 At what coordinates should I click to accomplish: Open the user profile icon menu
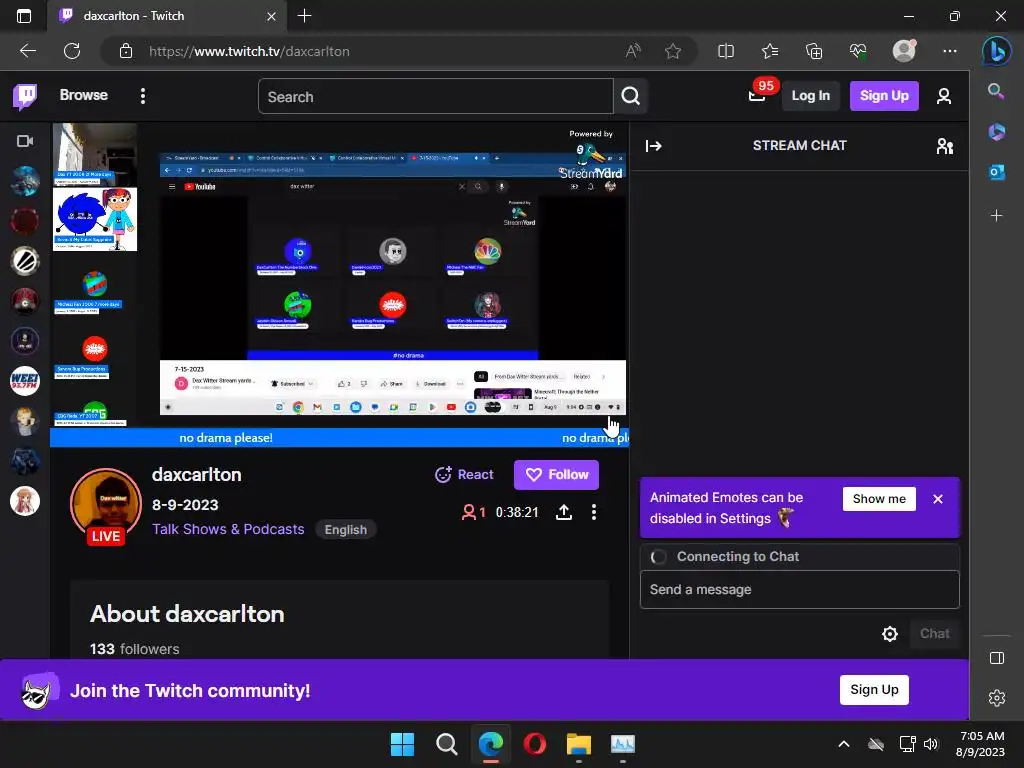pos(943,97)
